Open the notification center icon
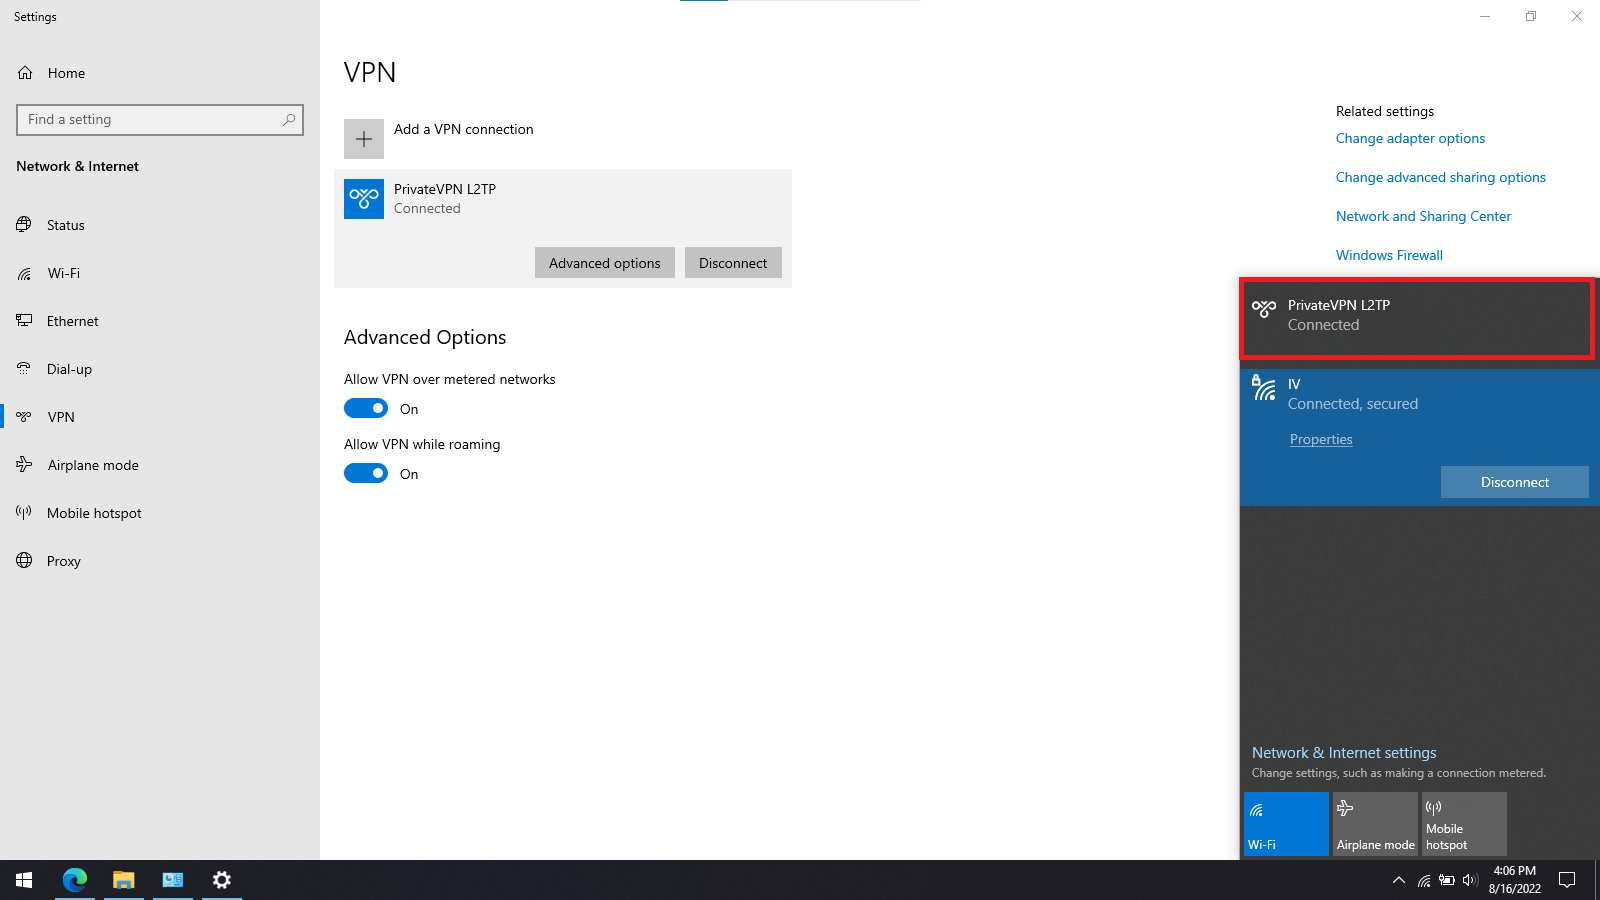Image resolution: width=1600 pixels, height=900 pixels. click(1567, 880)
